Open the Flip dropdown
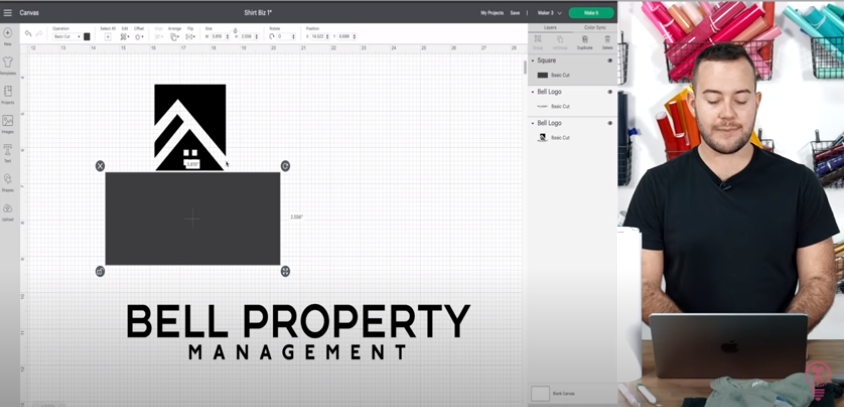 (x=191, y=37)
